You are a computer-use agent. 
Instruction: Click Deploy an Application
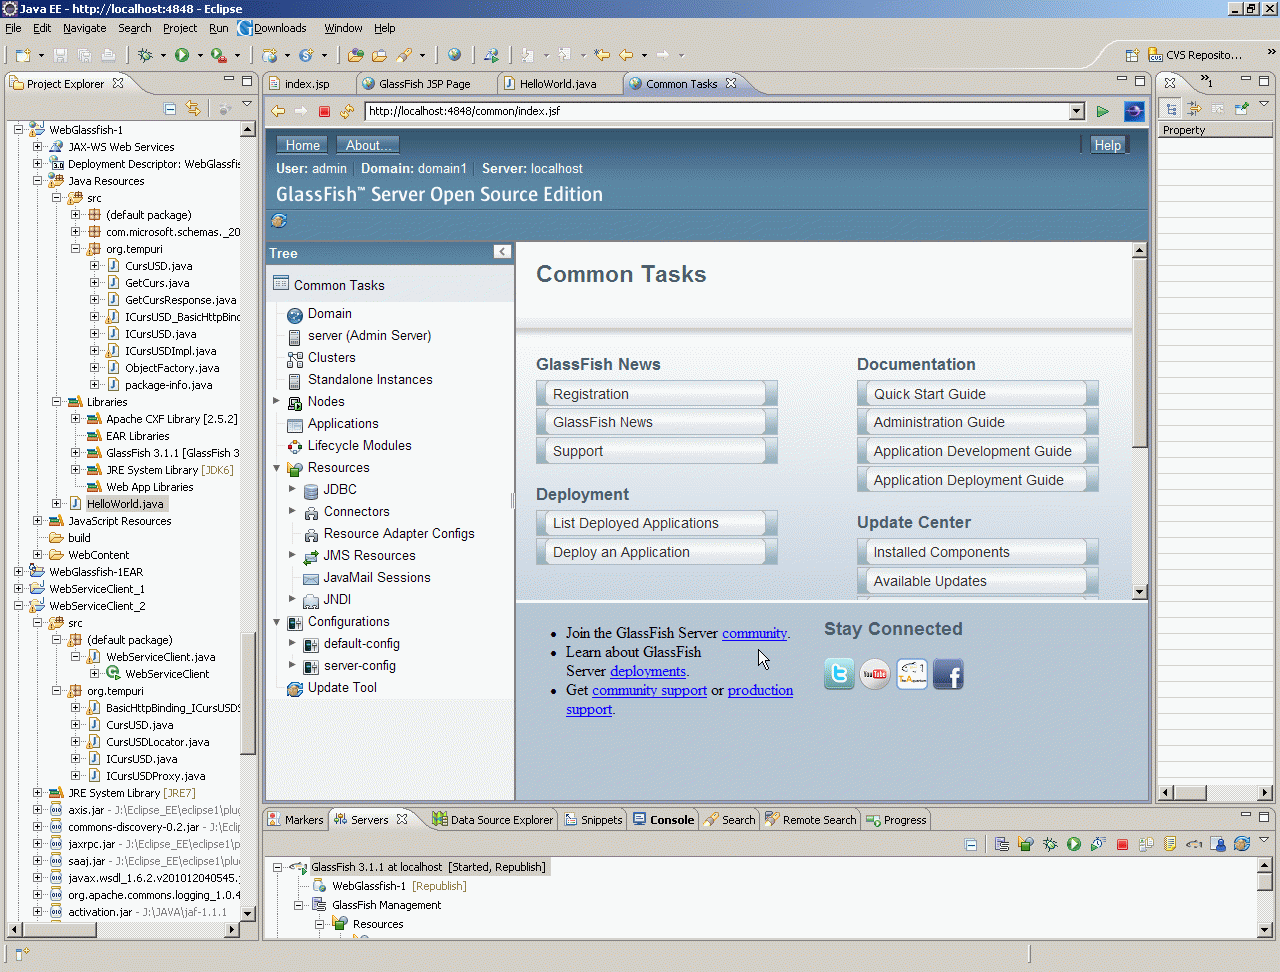coord(656,552)
